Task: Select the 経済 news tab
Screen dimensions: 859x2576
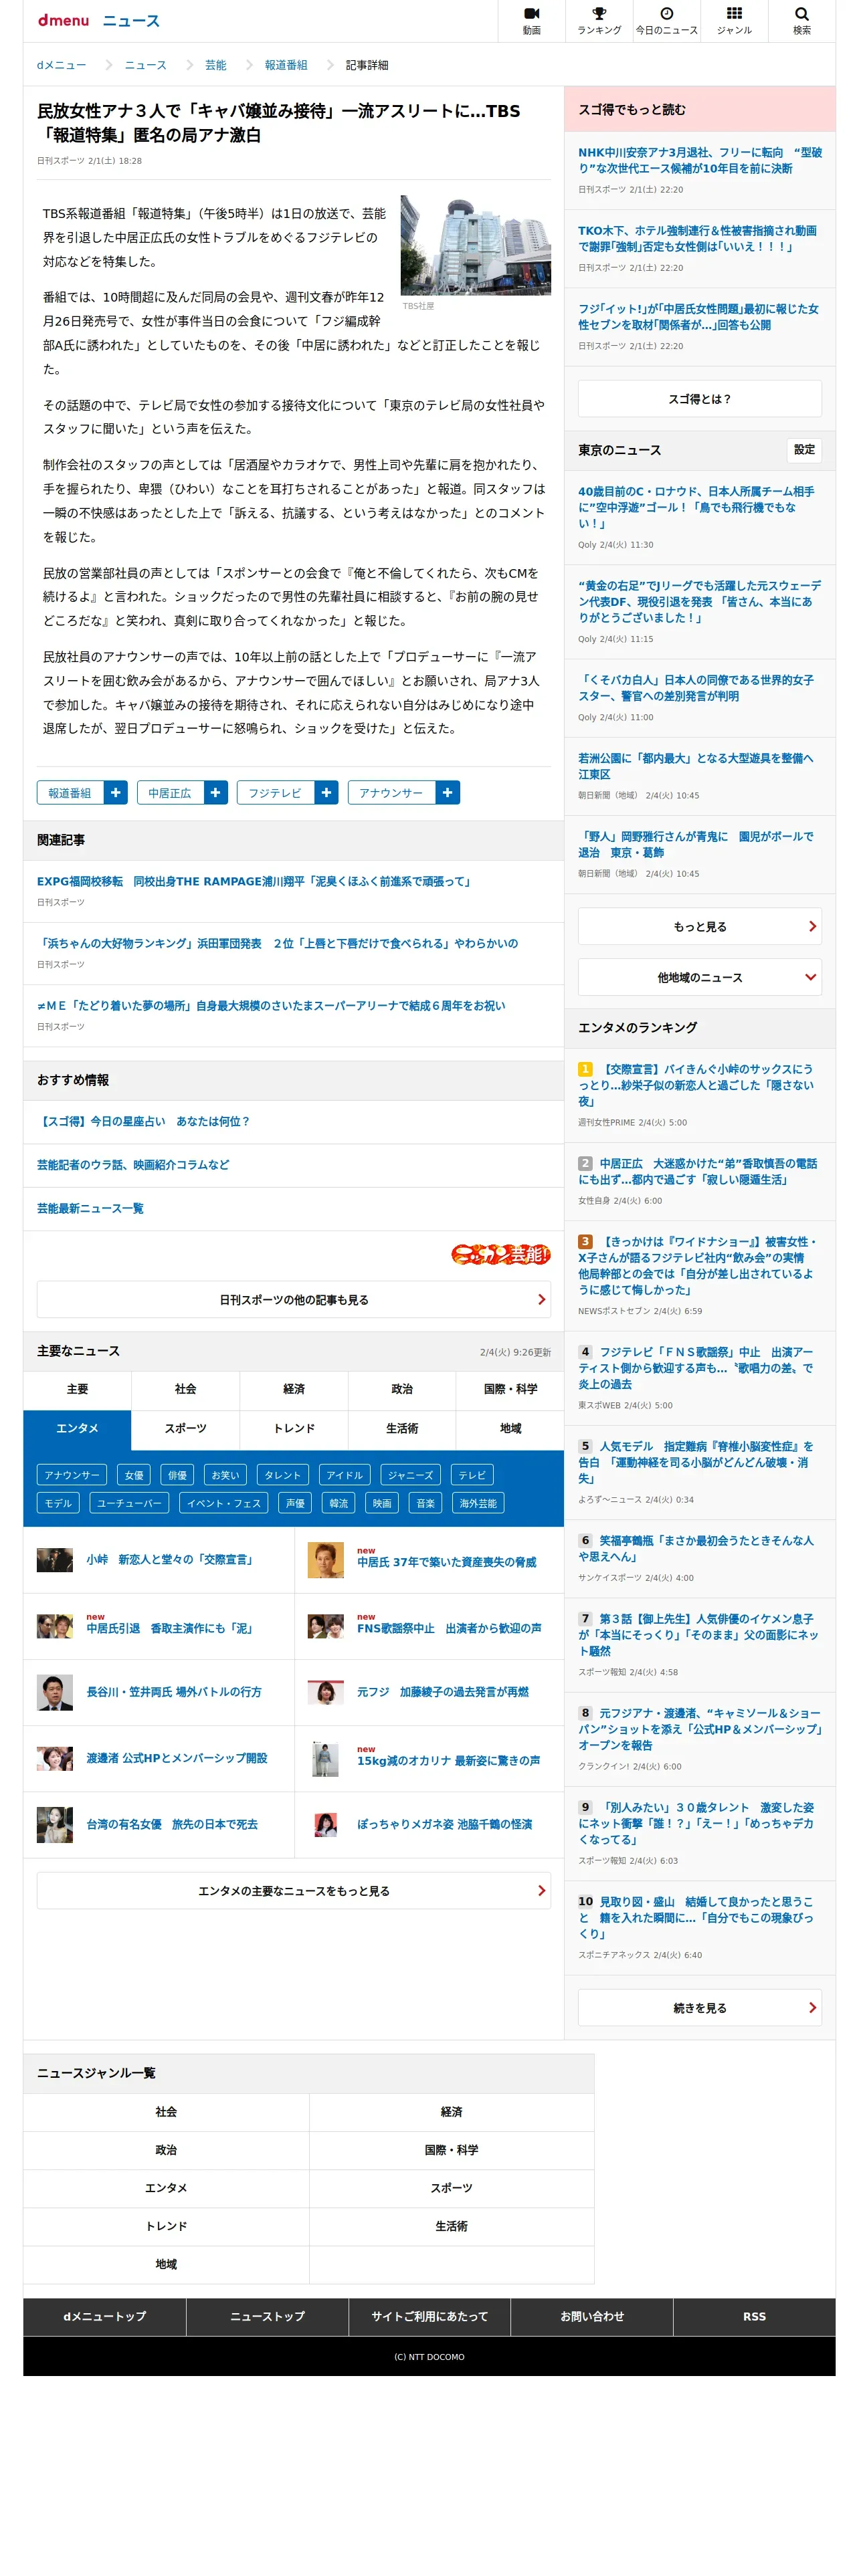Action: (293, 1389)
